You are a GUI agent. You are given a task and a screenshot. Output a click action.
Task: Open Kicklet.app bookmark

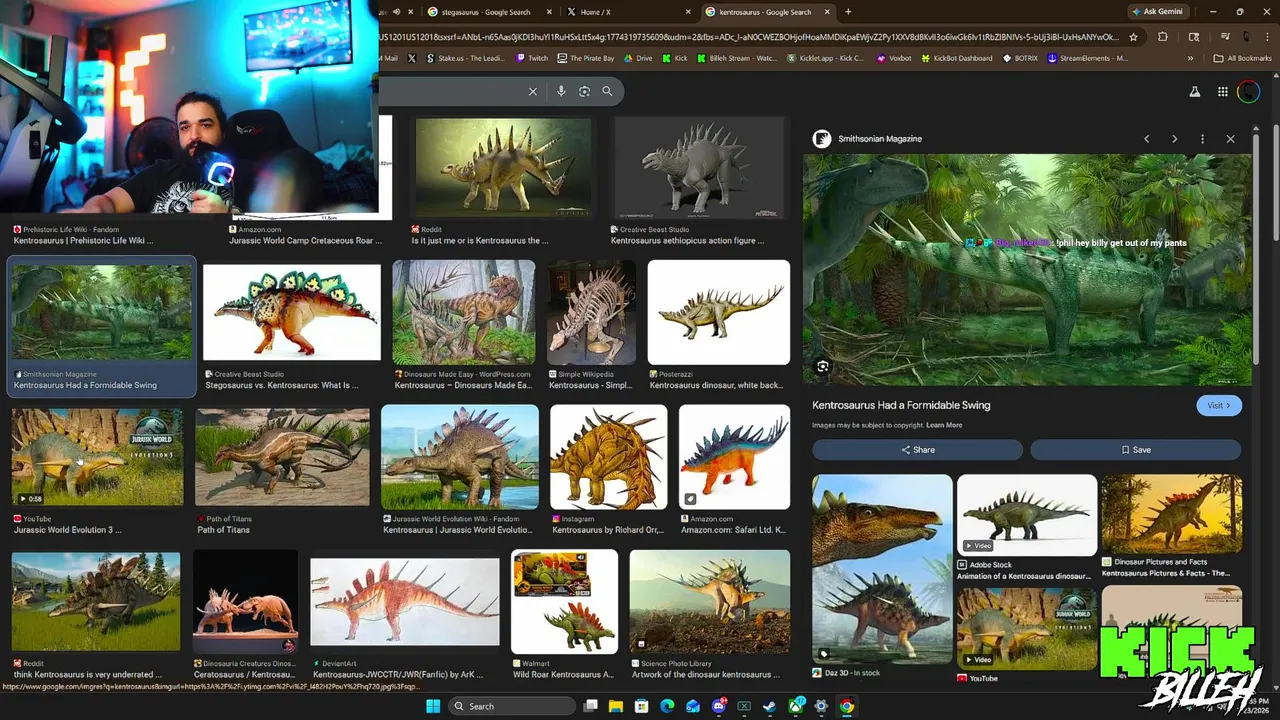[825, 58]
